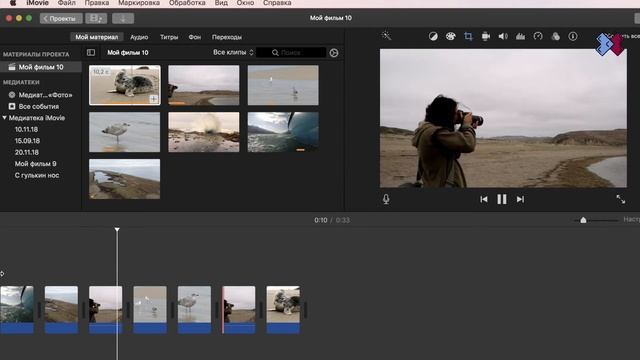Open the clip filter and audio effects tool
This screenshot has width=640, height=360.
(x=556, y=36)
